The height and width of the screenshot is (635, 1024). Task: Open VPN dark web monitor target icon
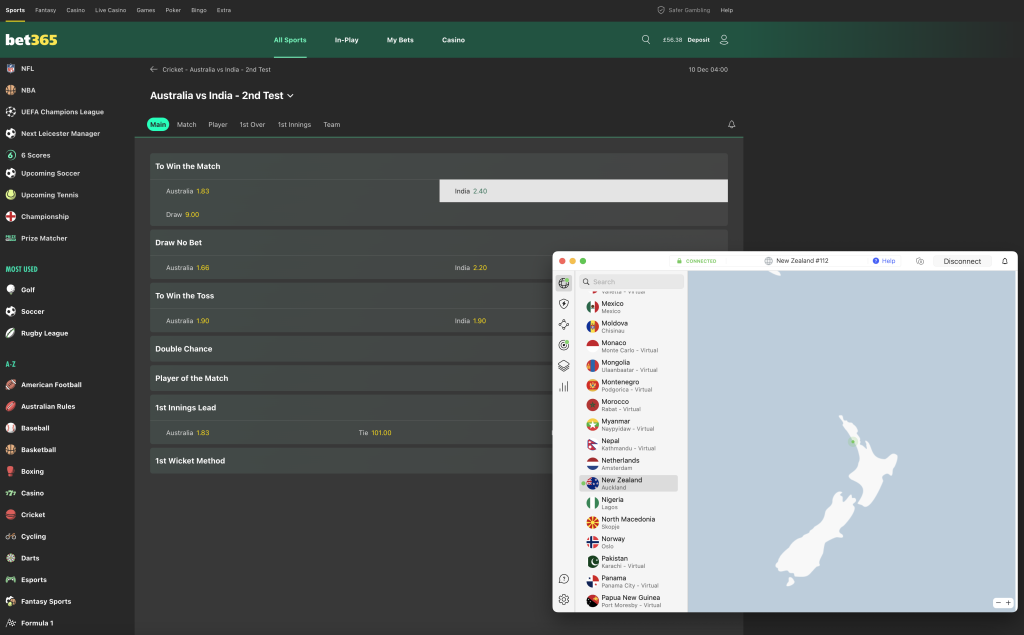tap(564, 345)
